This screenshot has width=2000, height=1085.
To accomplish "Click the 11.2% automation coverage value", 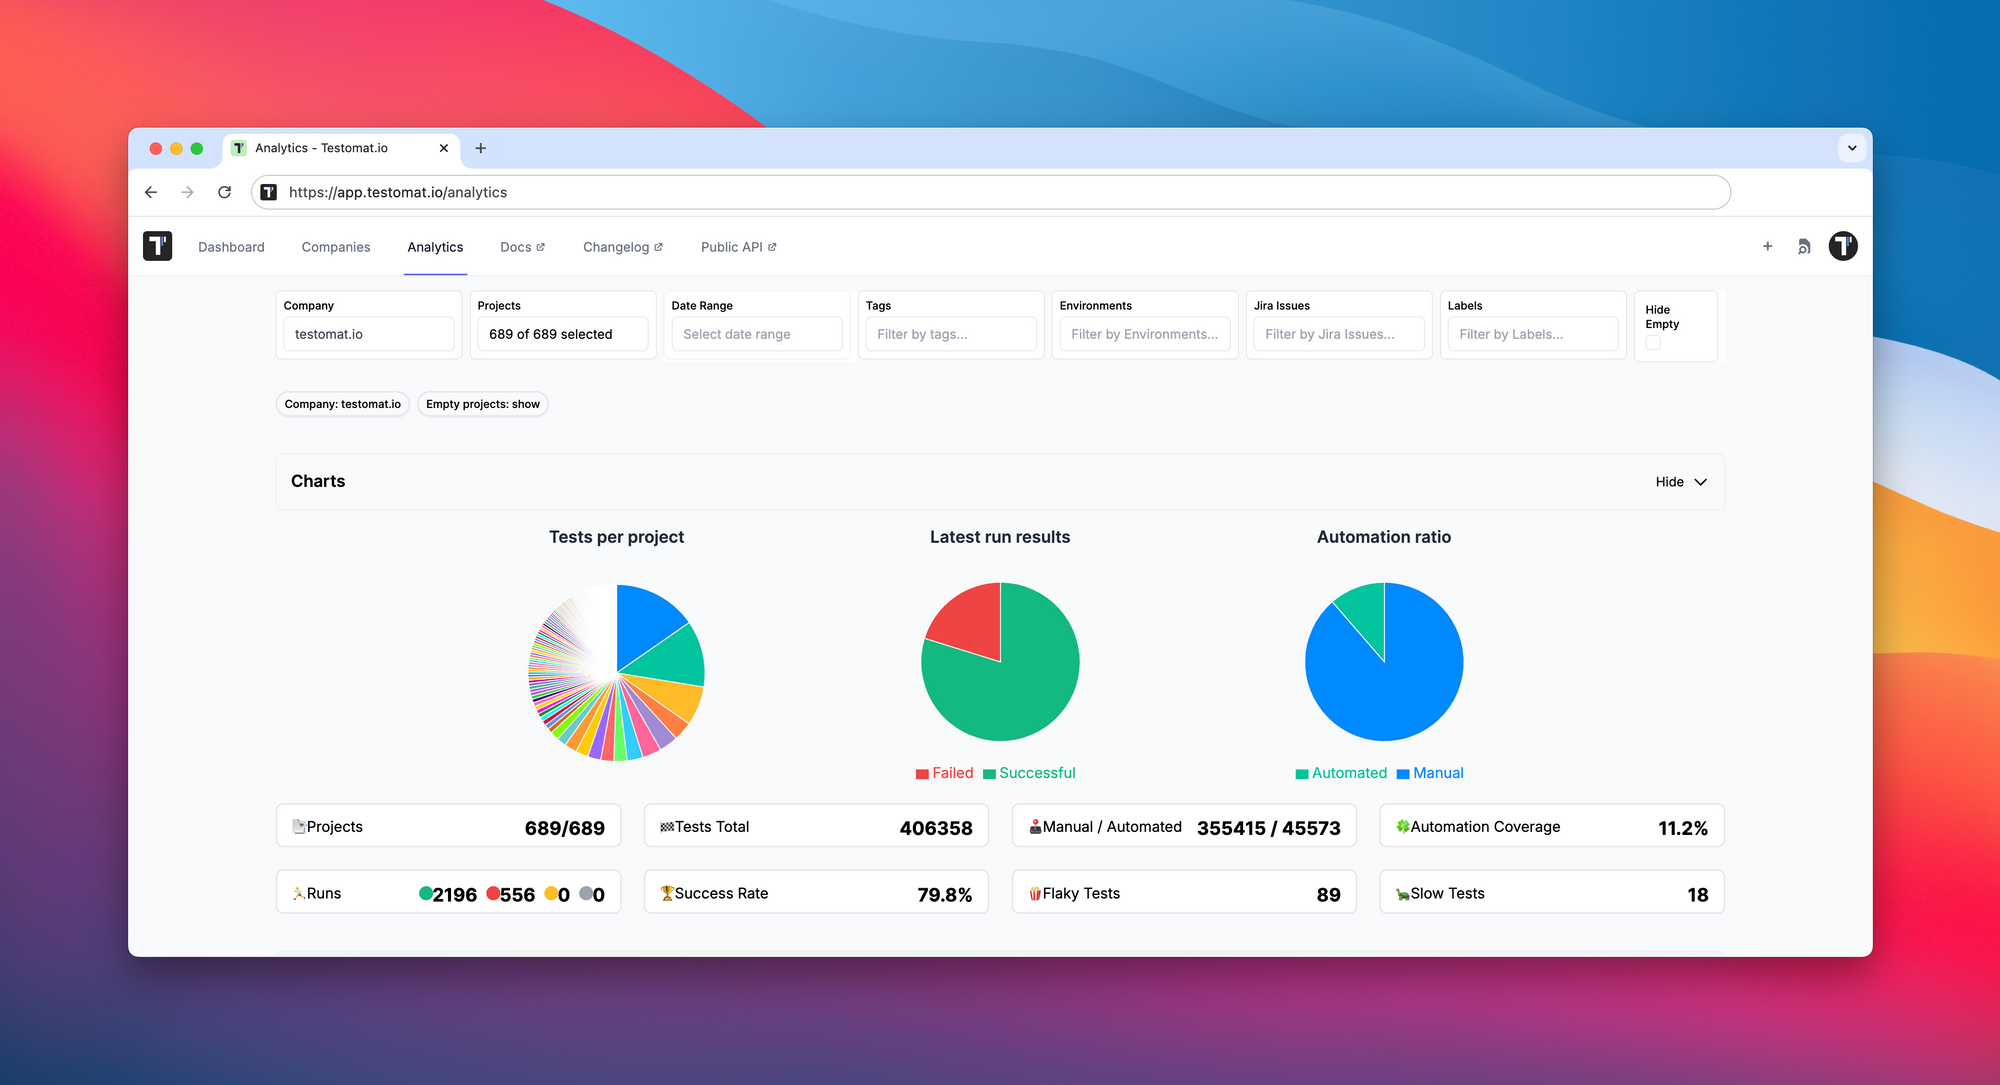I will pos(1683,828).
